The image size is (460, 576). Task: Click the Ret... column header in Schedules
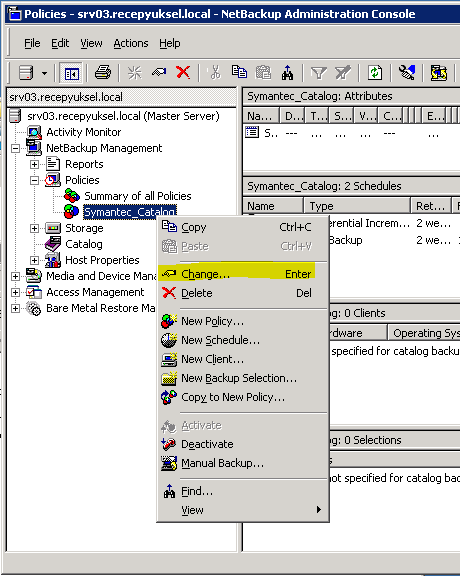(432, 206)
